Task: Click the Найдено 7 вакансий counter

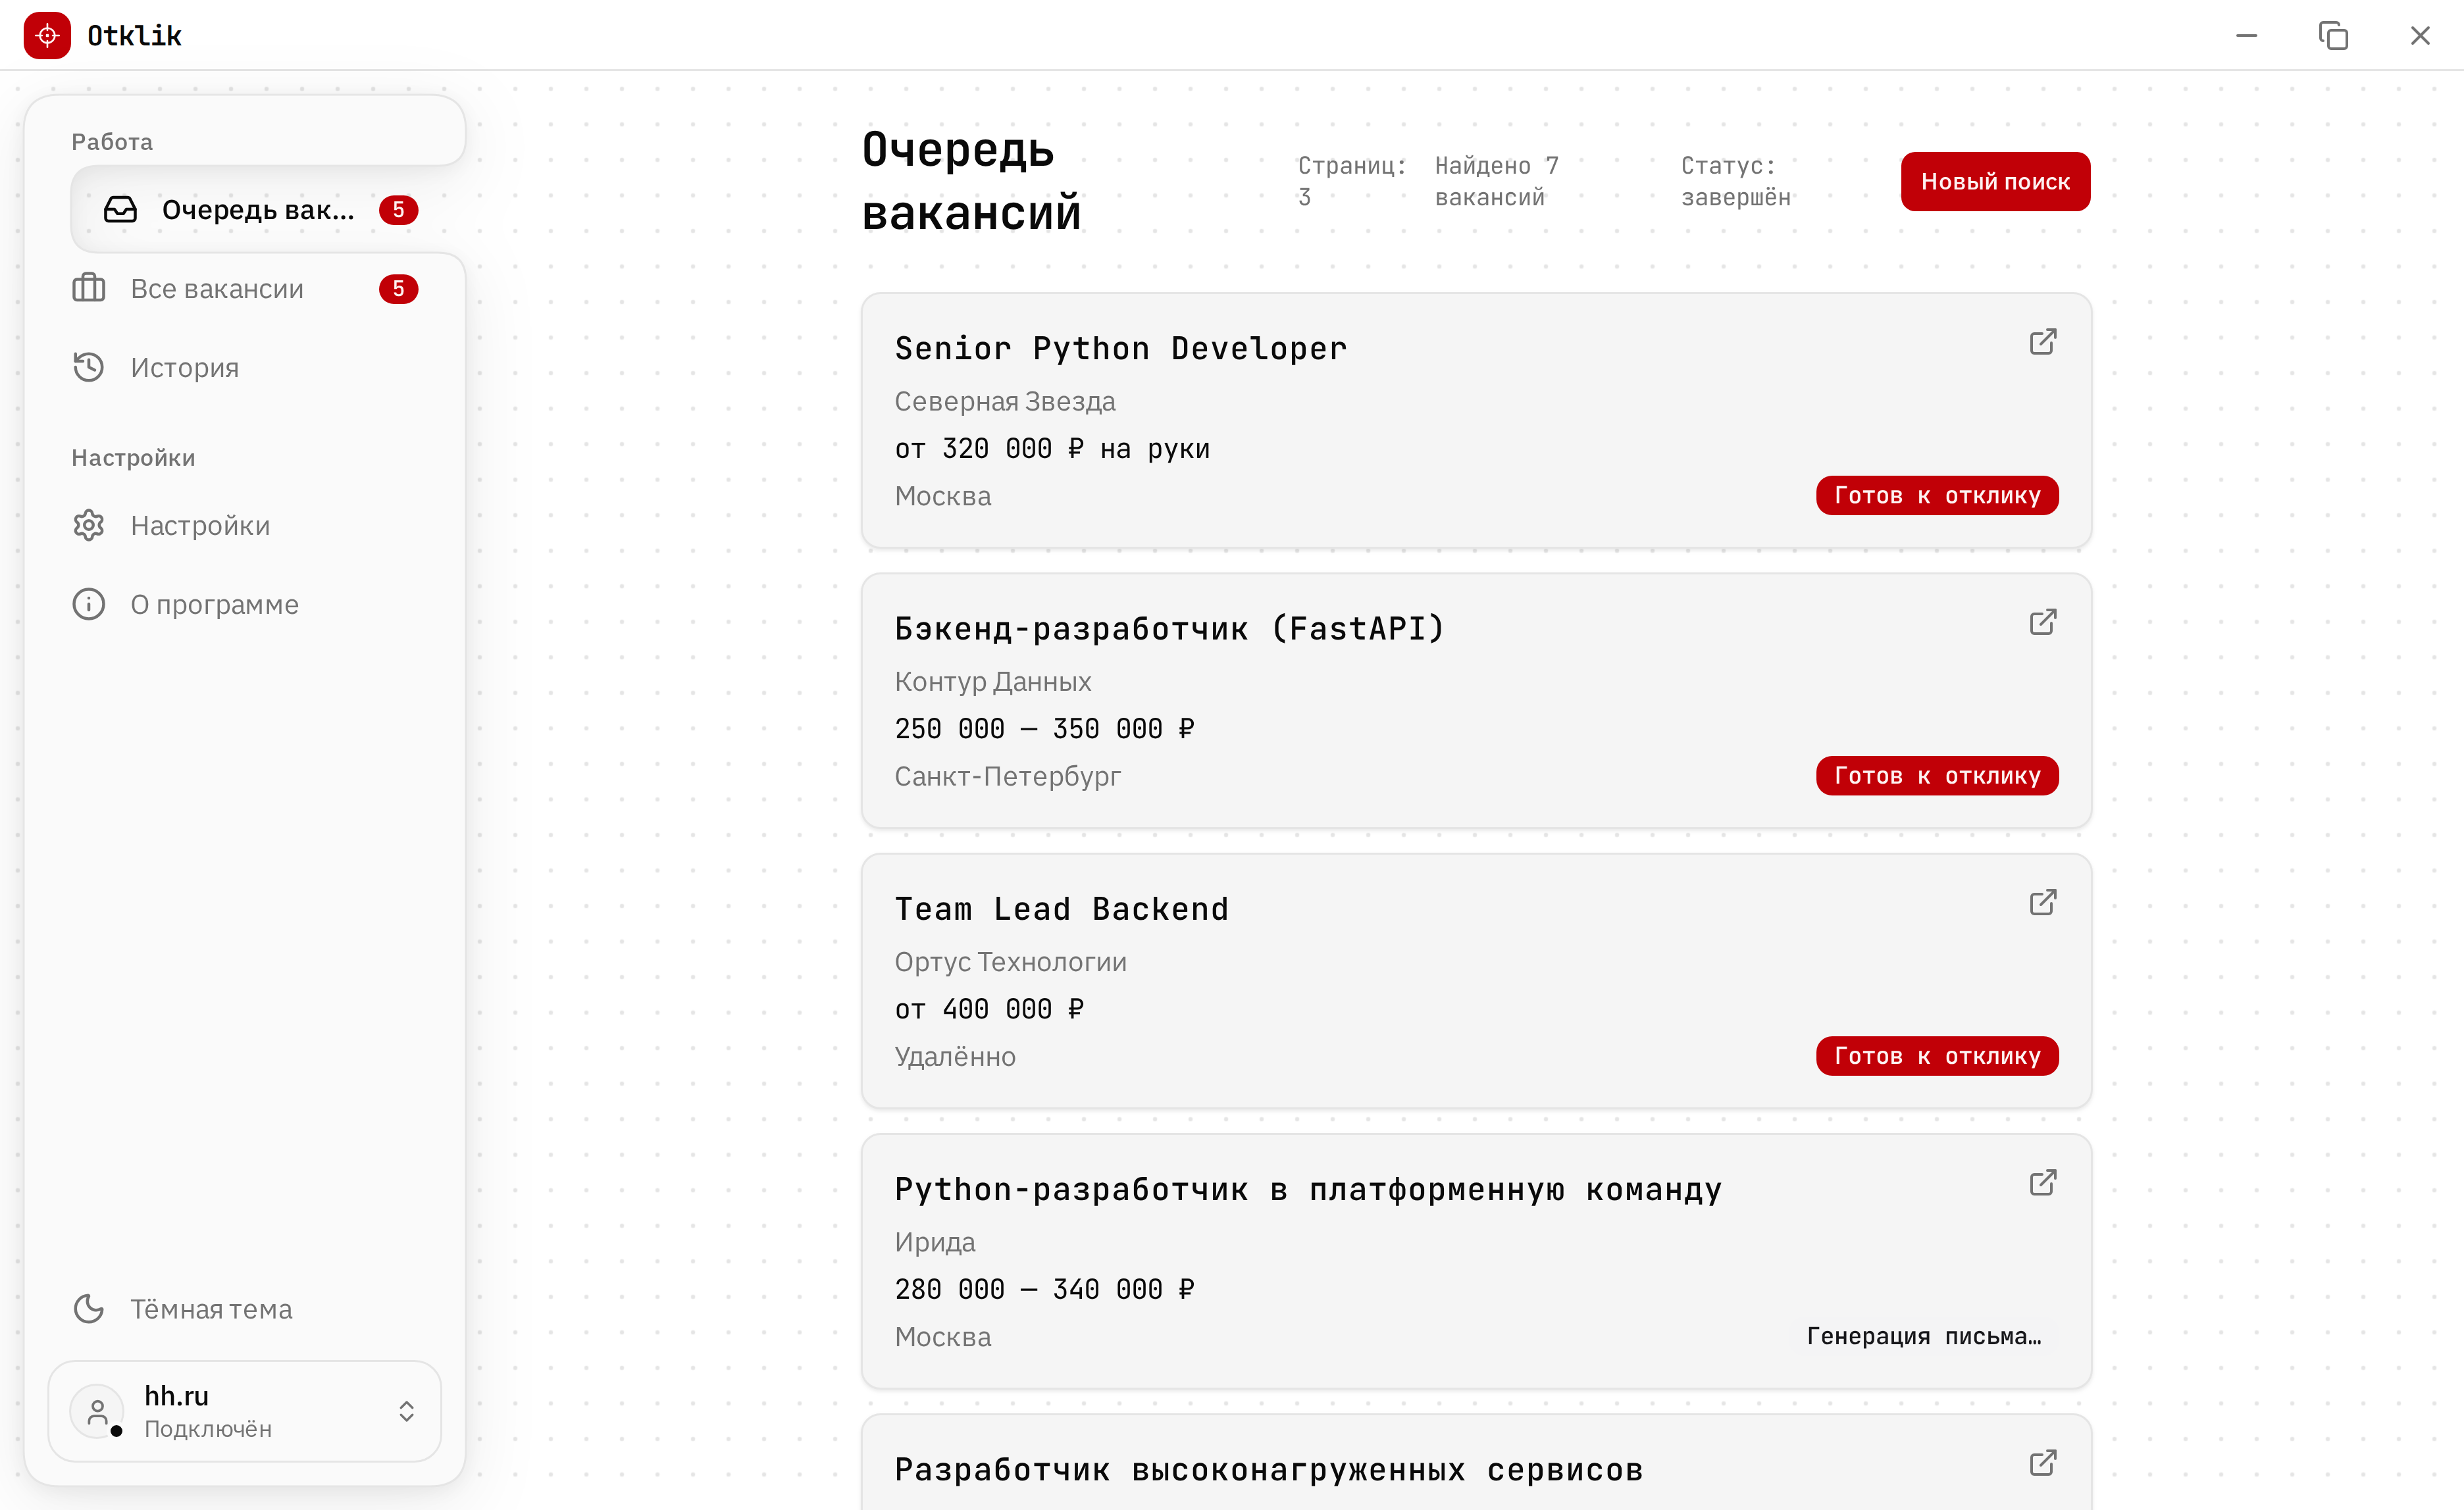Action: (x=1497, y=181)
